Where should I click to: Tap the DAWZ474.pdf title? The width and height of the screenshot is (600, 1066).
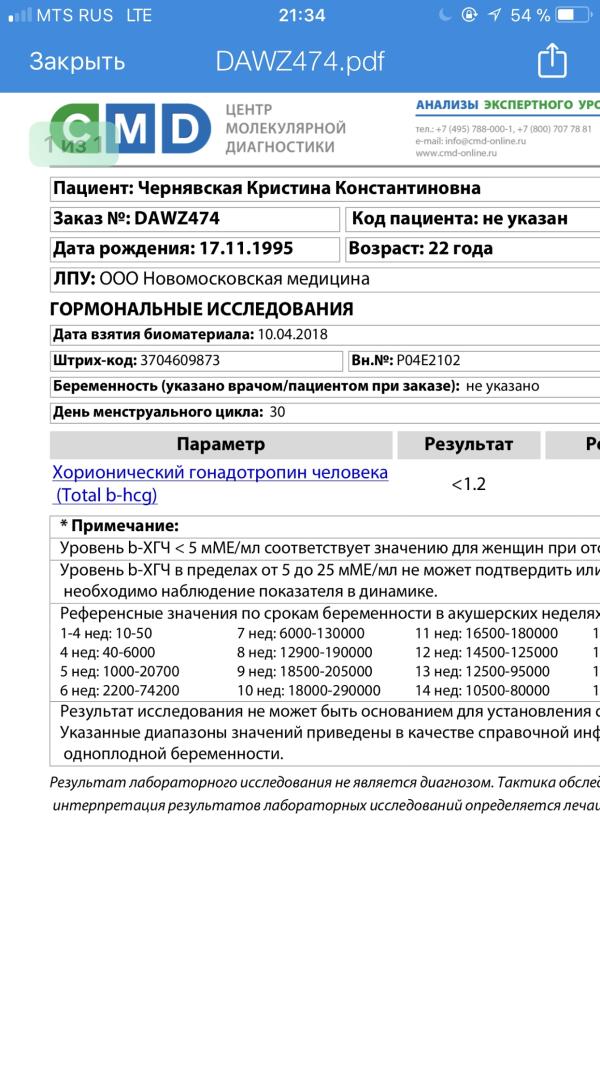pyautogui.click(x=300, y=61)
